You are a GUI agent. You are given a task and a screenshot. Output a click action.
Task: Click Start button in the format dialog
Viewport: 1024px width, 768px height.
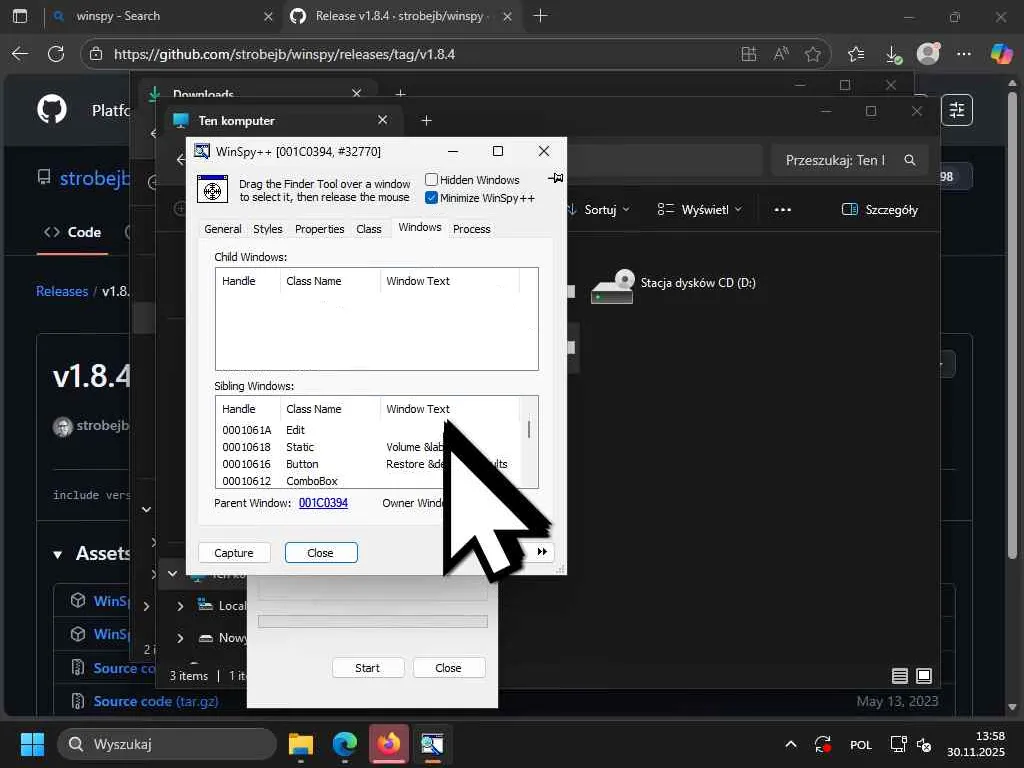368,668
